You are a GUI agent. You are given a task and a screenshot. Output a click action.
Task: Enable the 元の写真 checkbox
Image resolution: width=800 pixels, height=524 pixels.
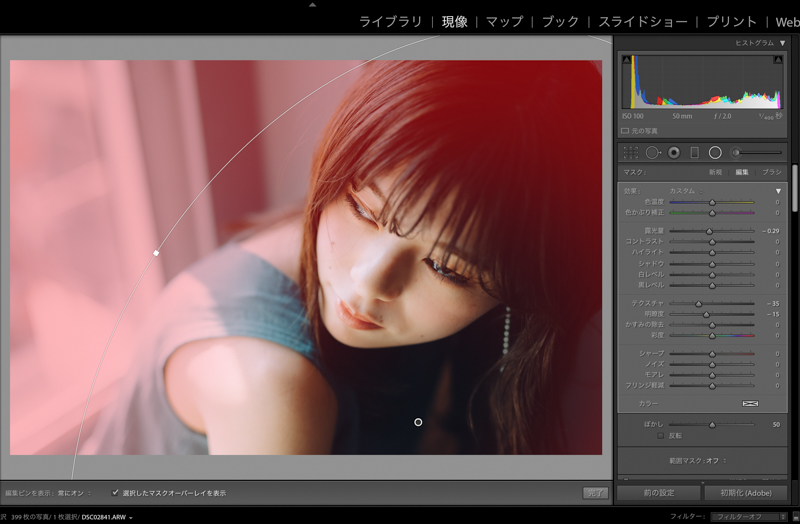point(625,131)
